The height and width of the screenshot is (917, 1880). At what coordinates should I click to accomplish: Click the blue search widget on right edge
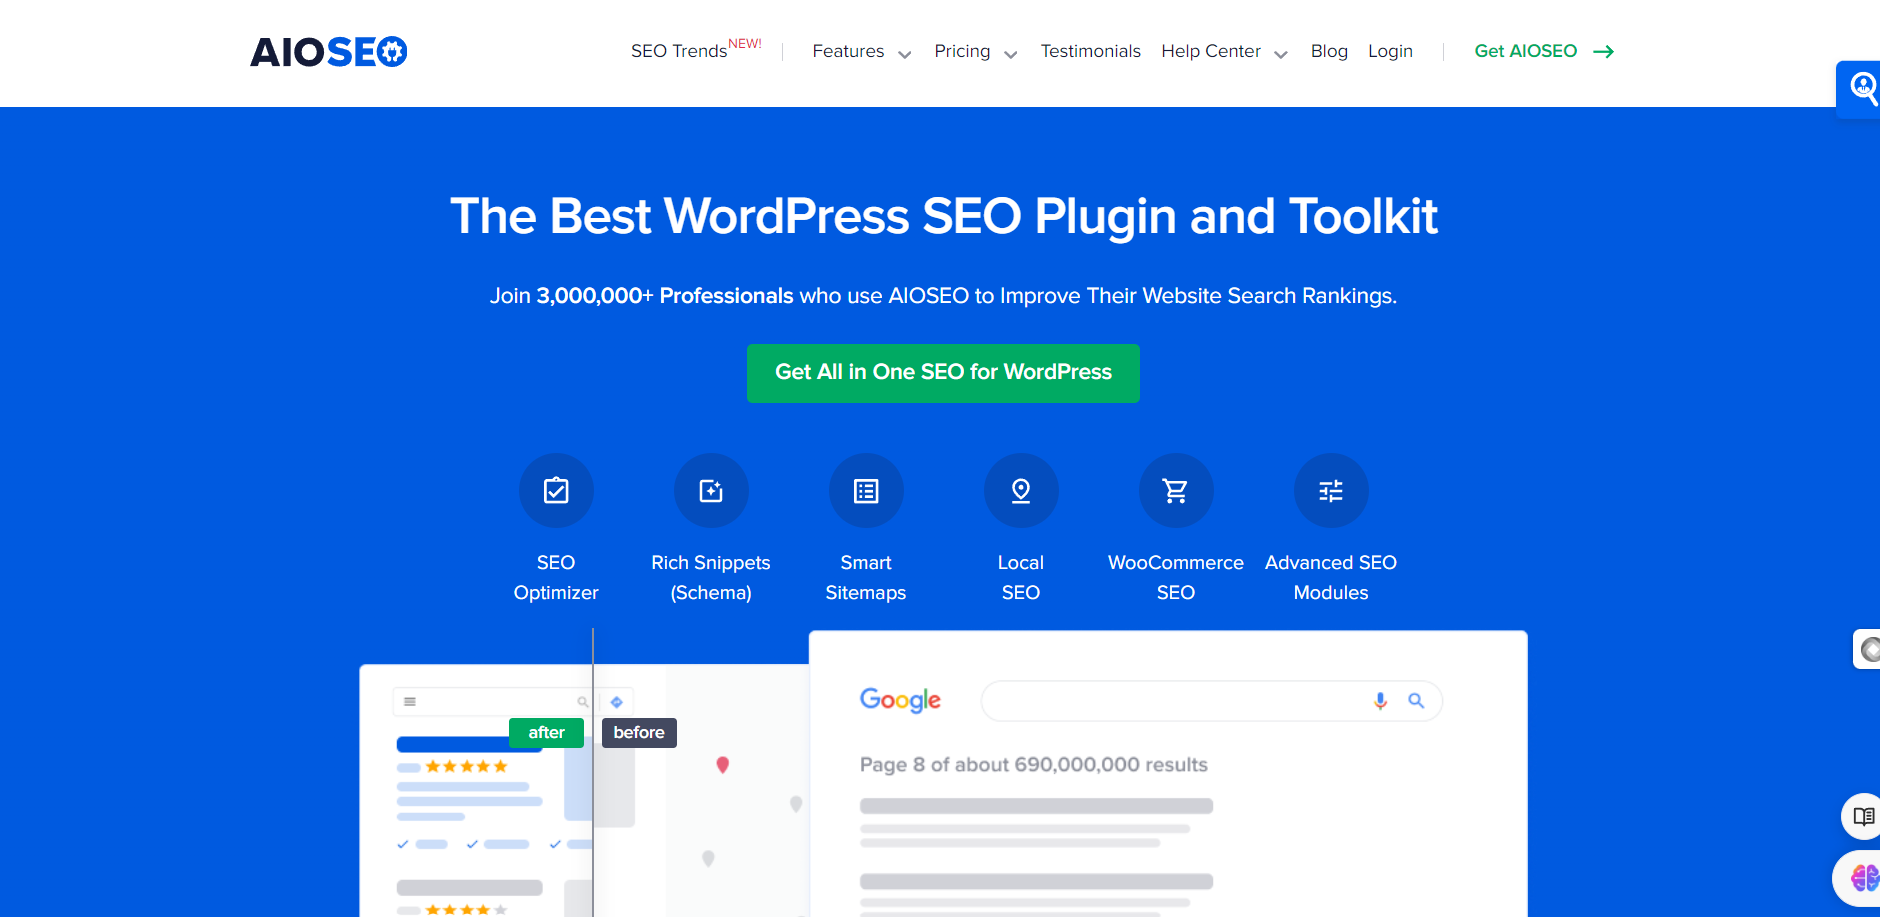tap(1859, 89)
